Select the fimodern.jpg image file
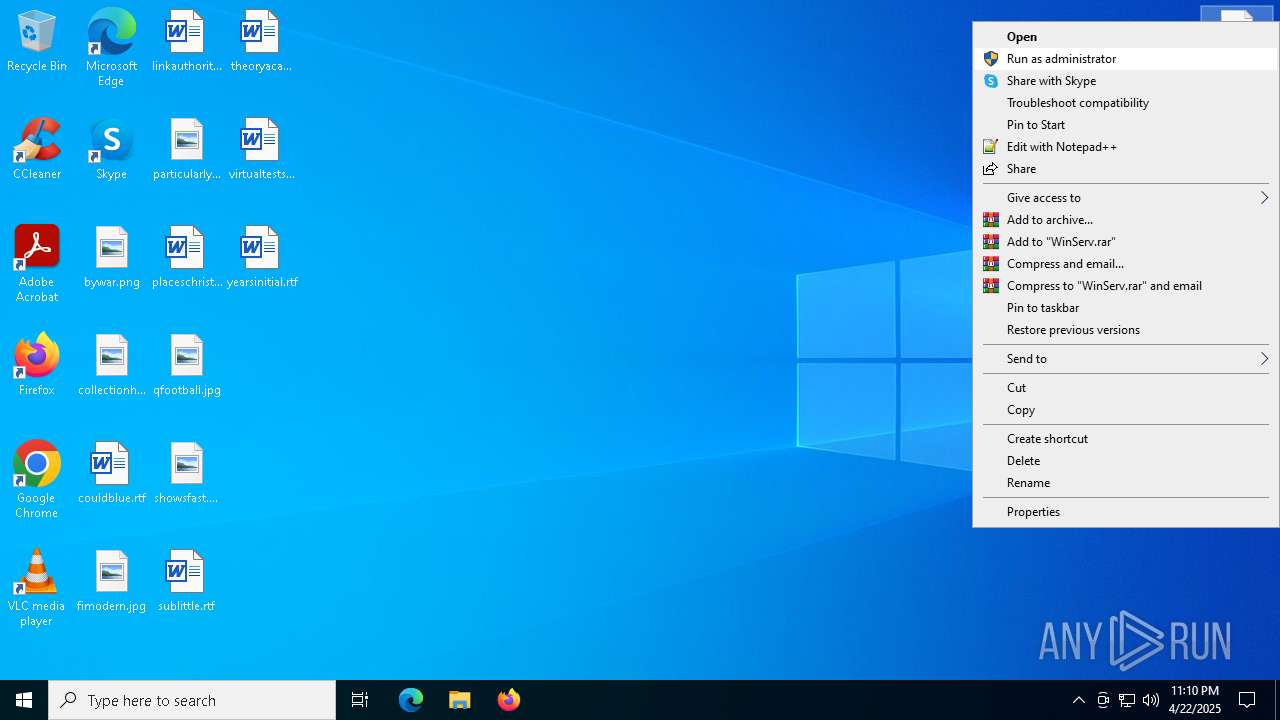Screen dimensions: 1280x720 tap(111, 582)
